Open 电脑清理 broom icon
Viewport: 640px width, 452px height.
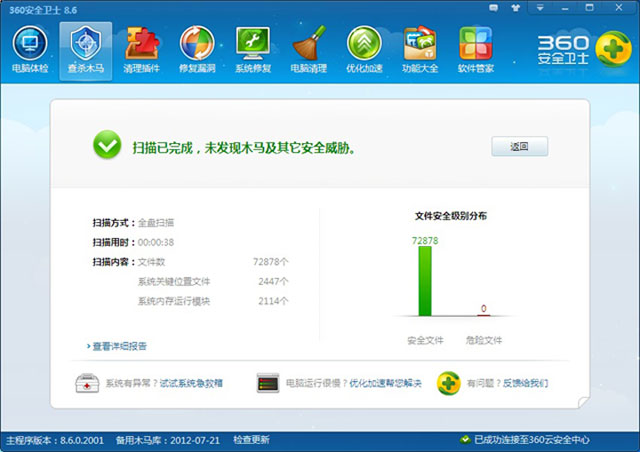point(309,43)
